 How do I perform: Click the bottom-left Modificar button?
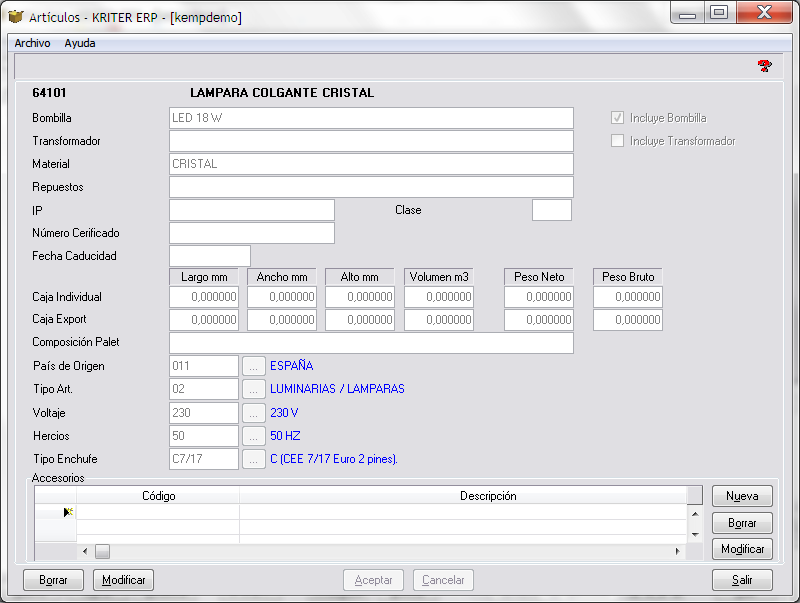pyautogui.click(x=124, y=580)
